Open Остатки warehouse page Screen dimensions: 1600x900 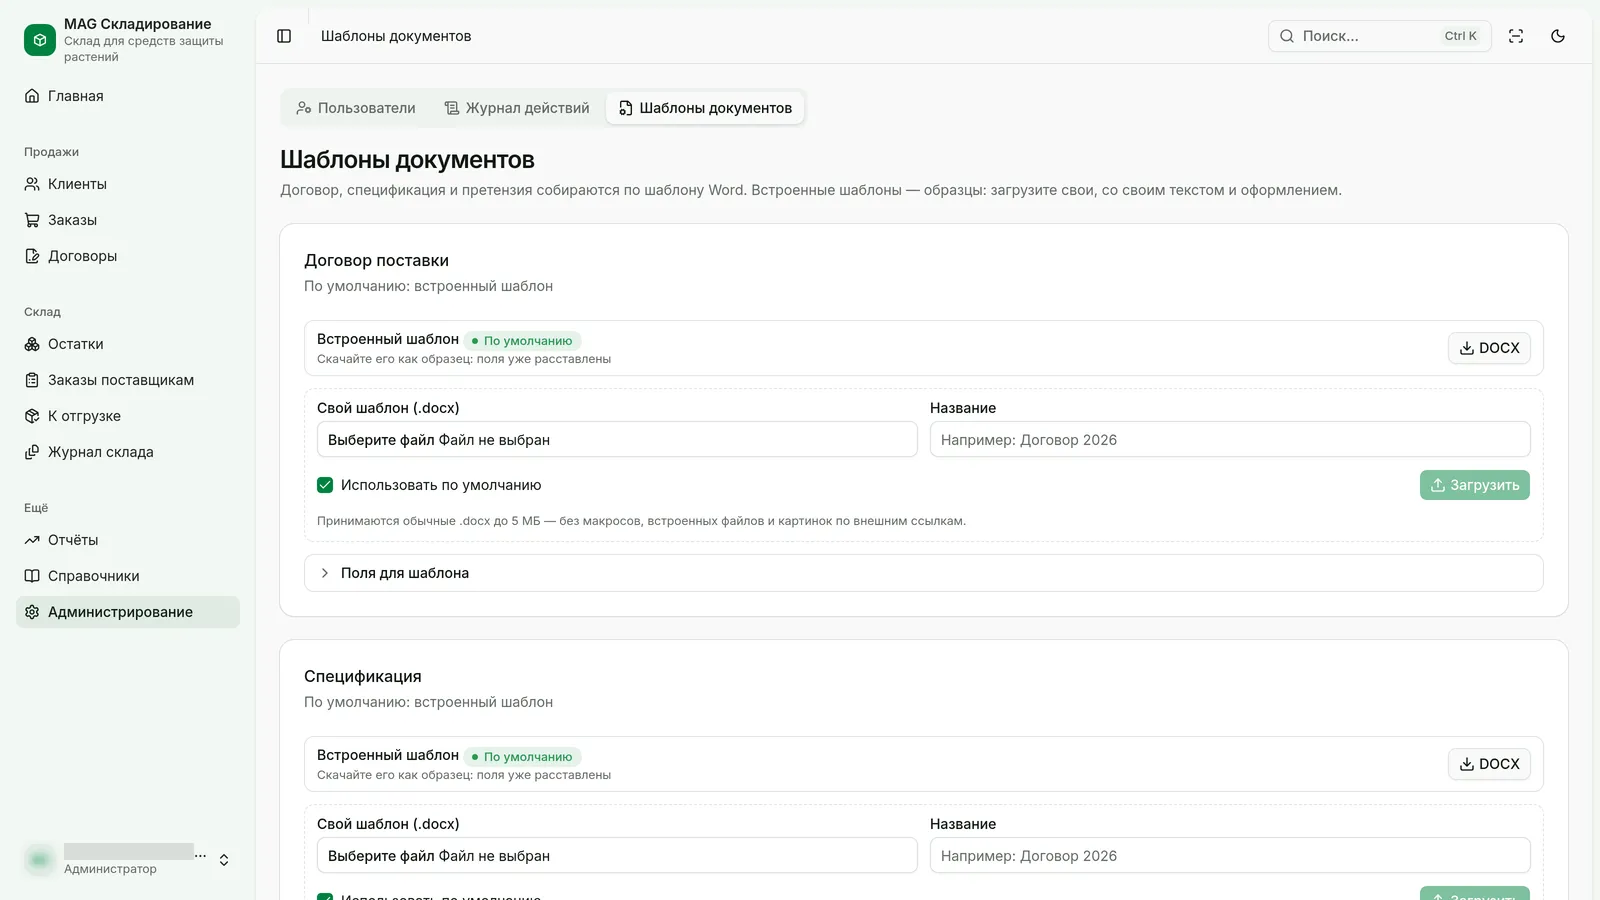(128, 344)
